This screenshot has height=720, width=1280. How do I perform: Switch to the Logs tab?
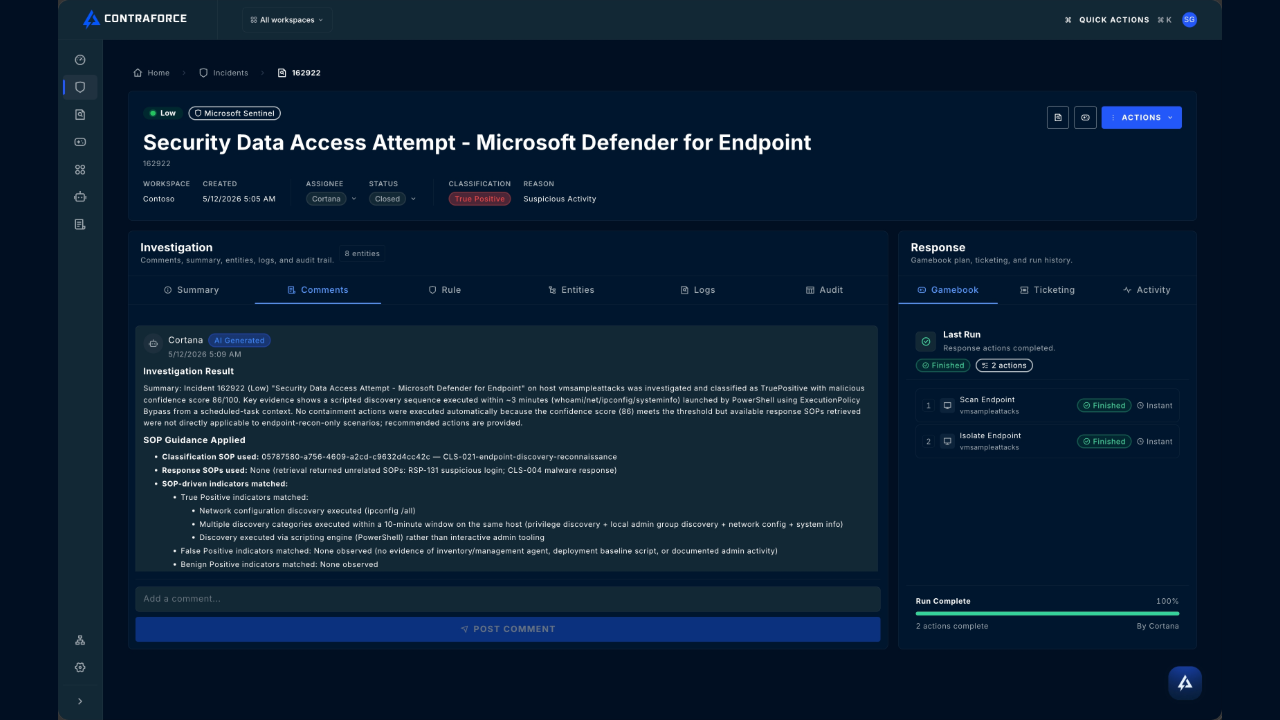tap(698, 290)
